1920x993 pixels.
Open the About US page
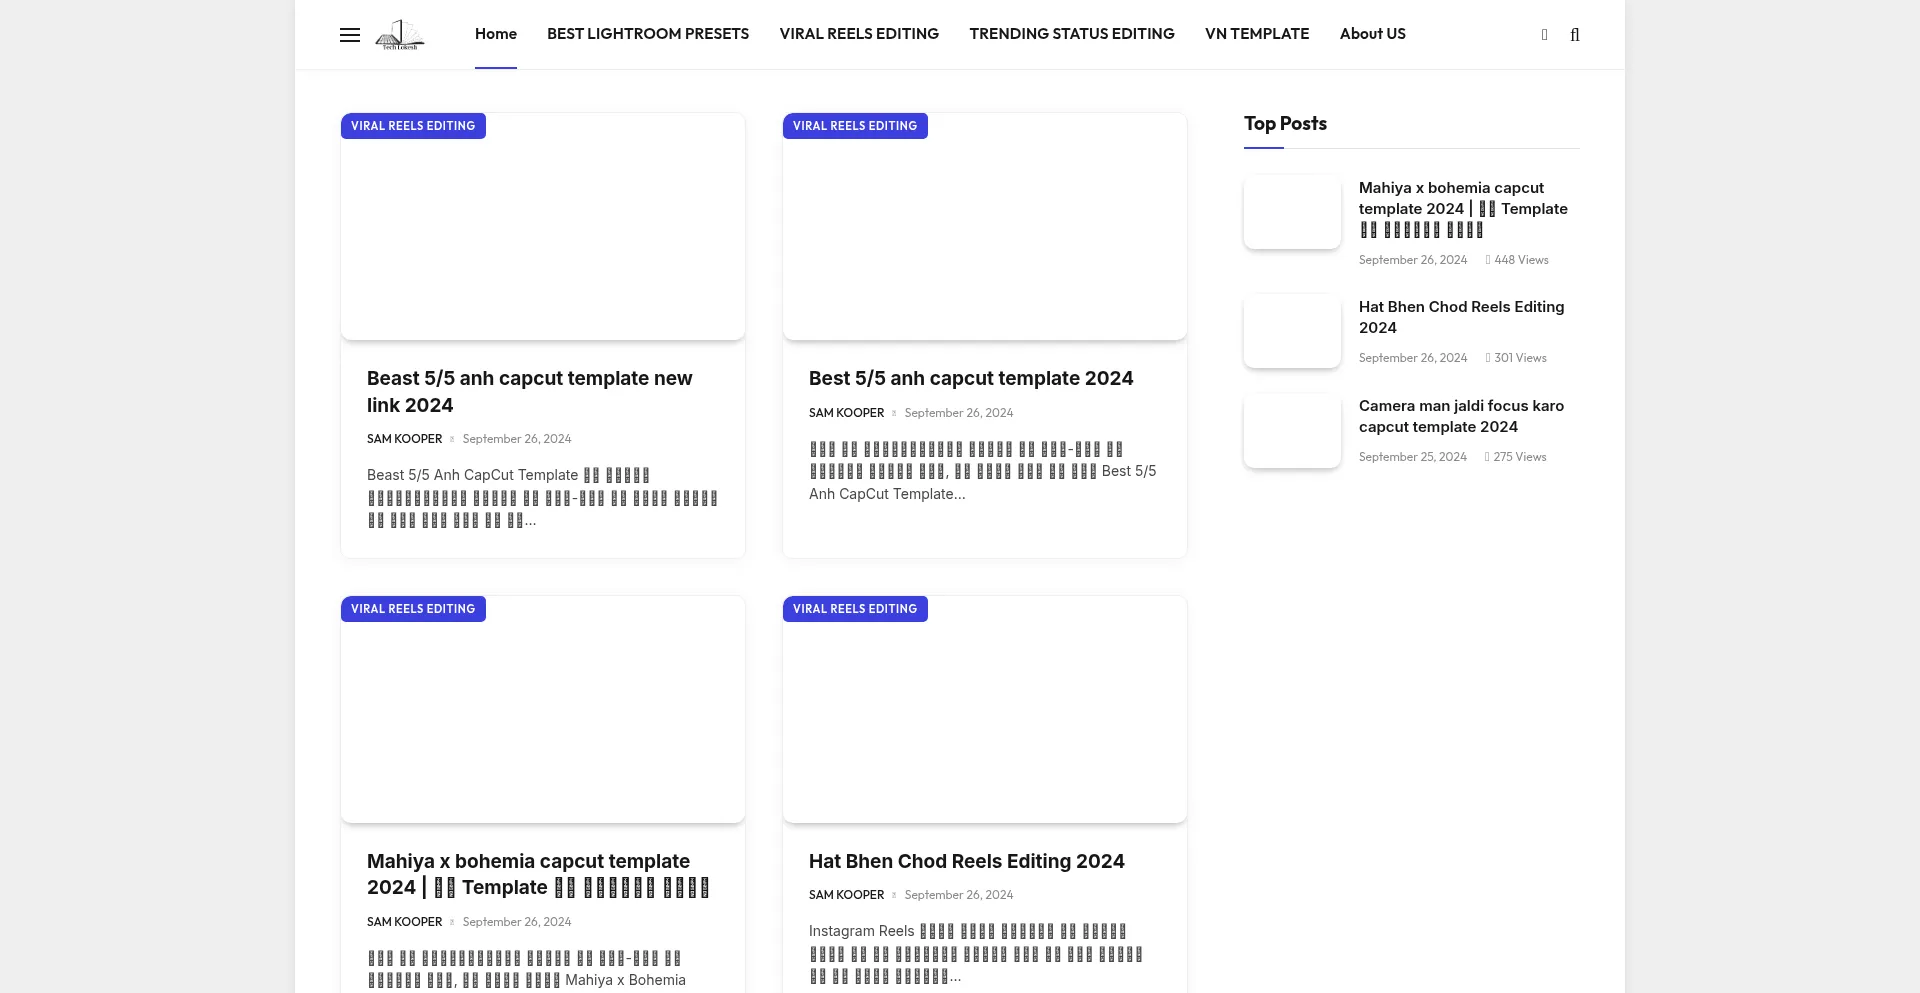coord(1373,34)
